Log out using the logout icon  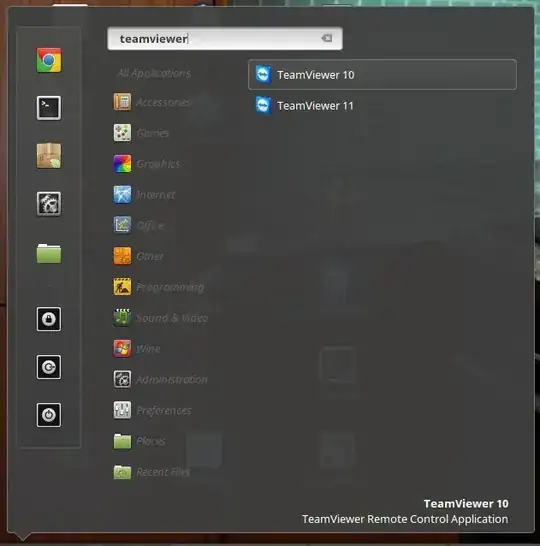click(x=49, y=367)
